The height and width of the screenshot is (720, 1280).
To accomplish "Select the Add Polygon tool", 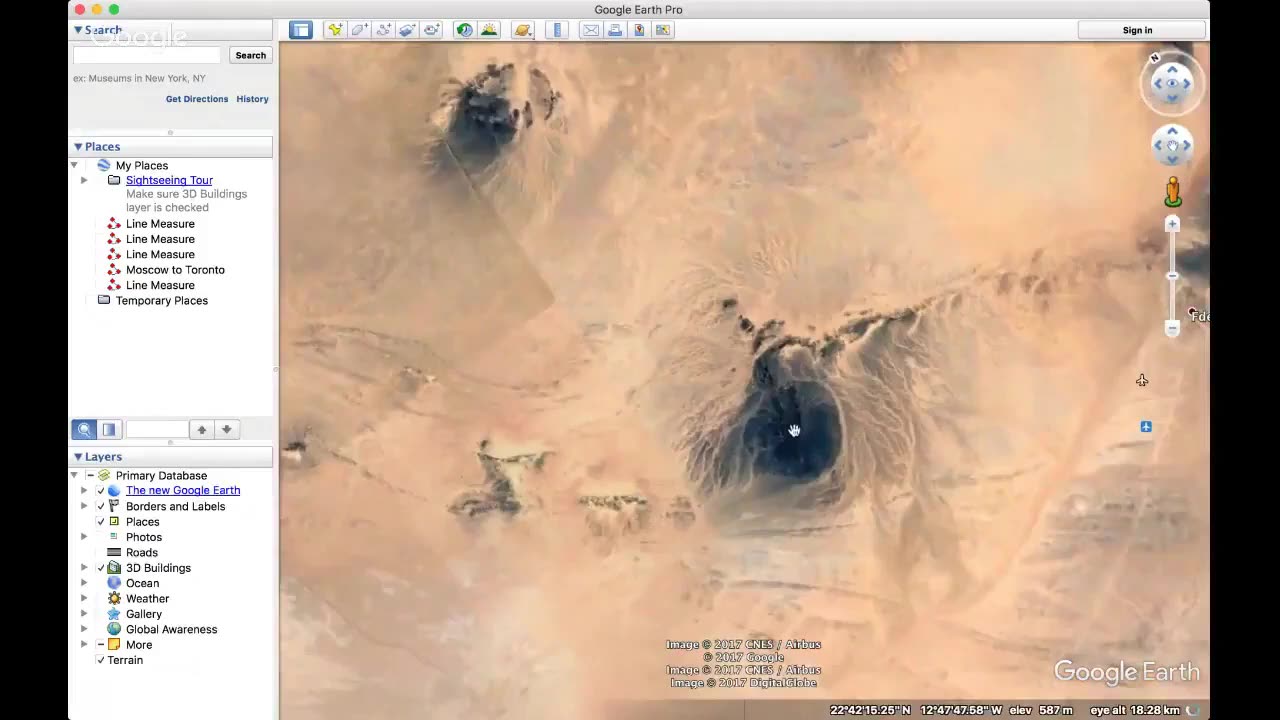I will (x=359, y=30).
